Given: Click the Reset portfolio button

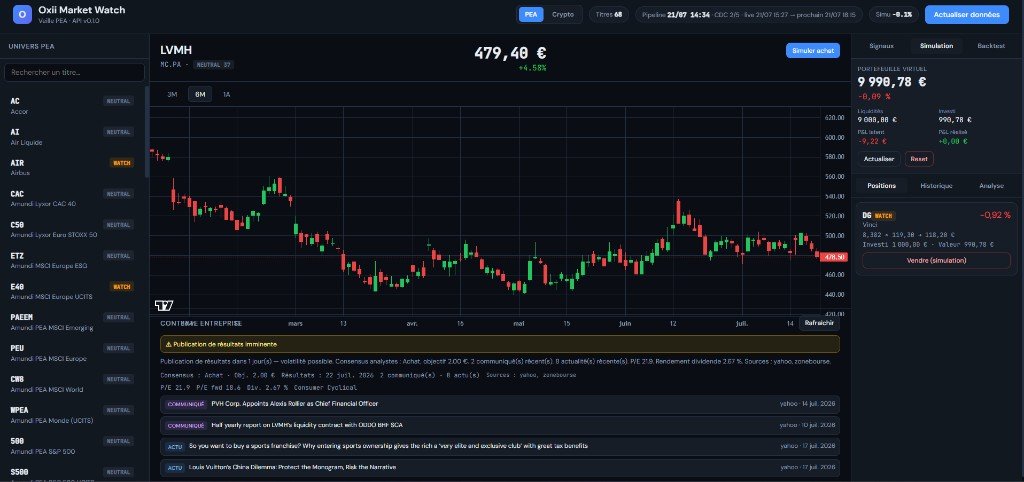Looking at the screenshot, I should tap(919, 159).
